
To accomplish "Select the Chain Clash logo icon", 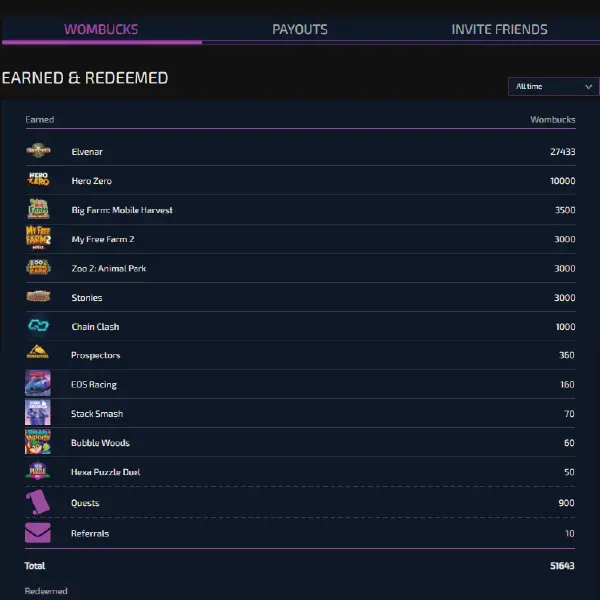I will [38, 325].
